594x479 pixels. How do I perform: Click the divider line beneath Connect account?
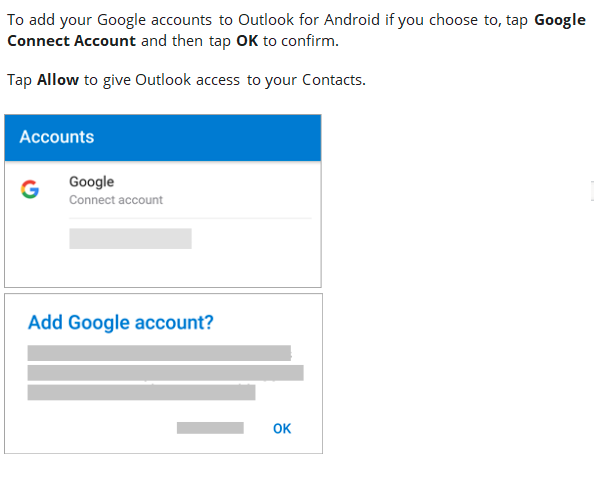pyautogui.click(x=190, y=218)
